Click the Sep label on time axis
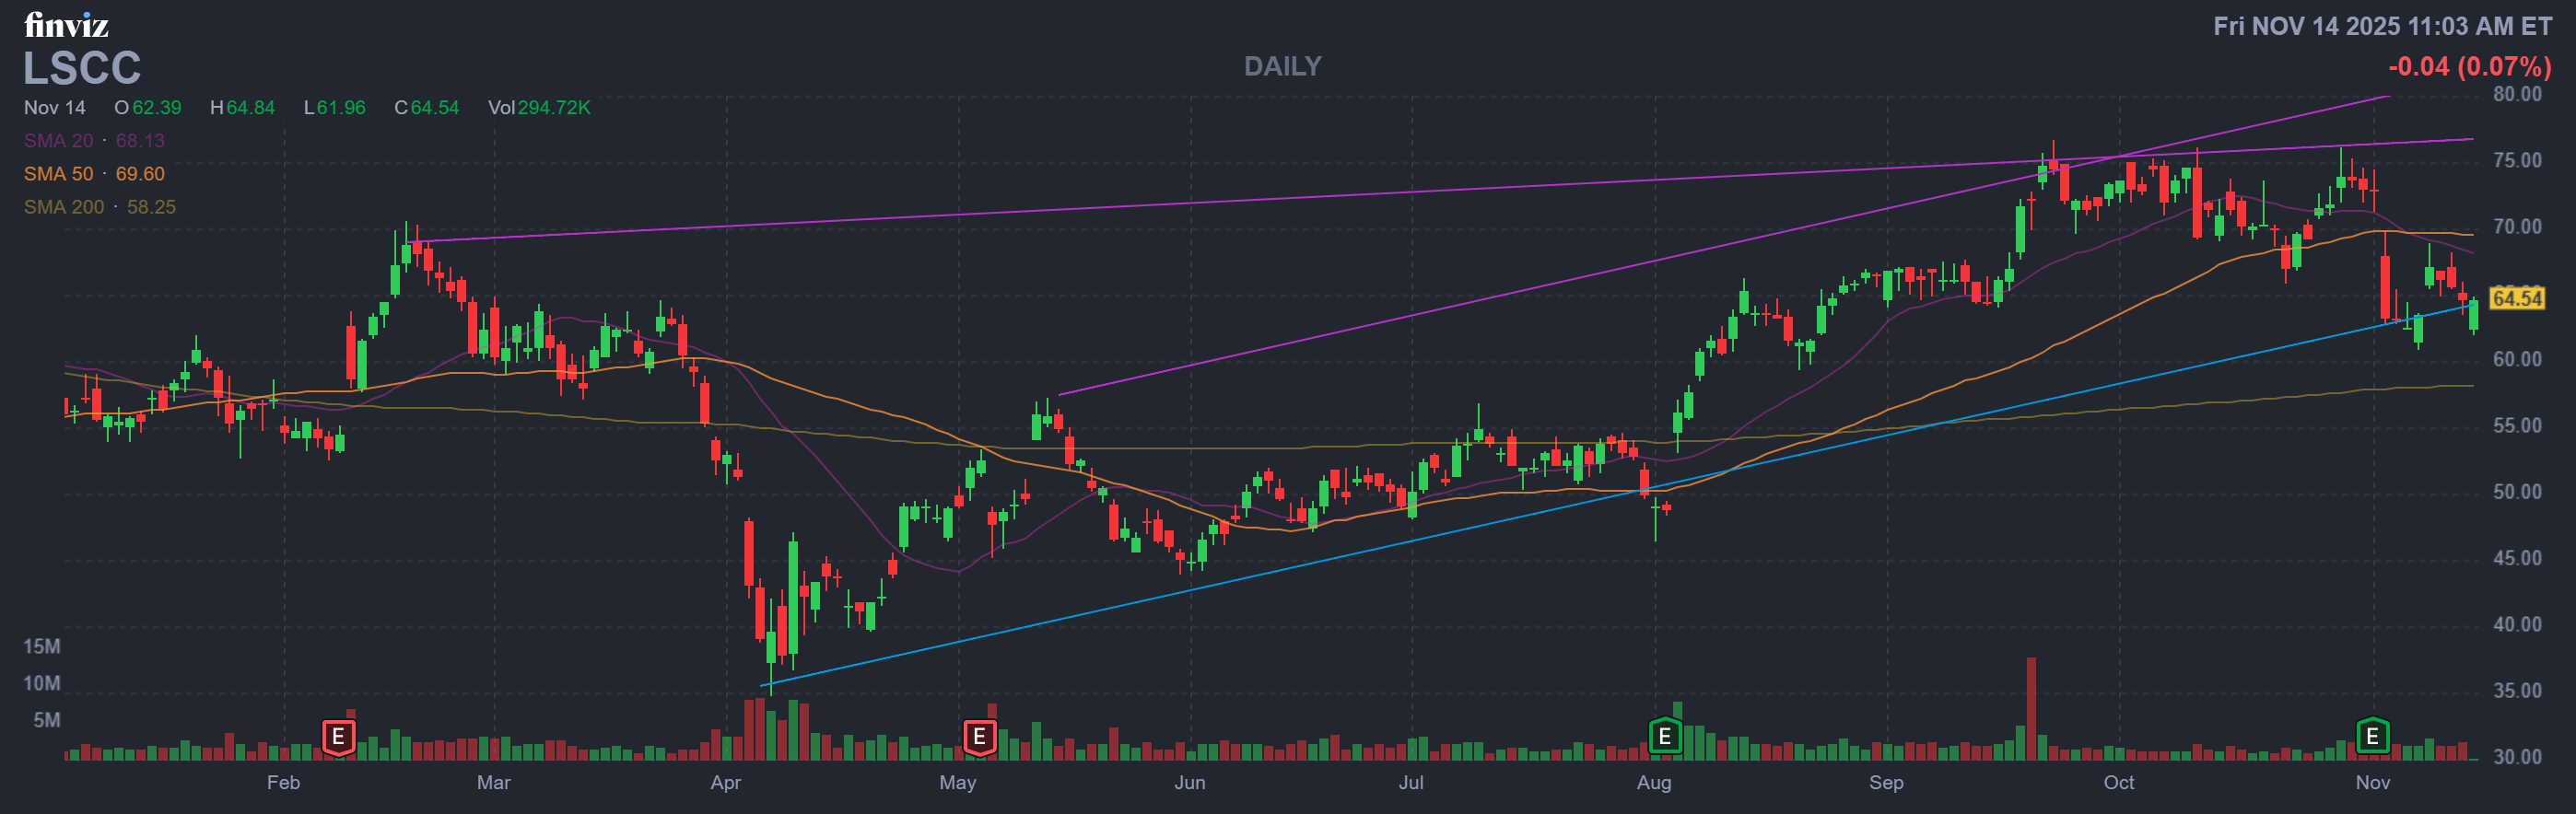This screenshot has height=814, width=2576. click(1886, 782)
